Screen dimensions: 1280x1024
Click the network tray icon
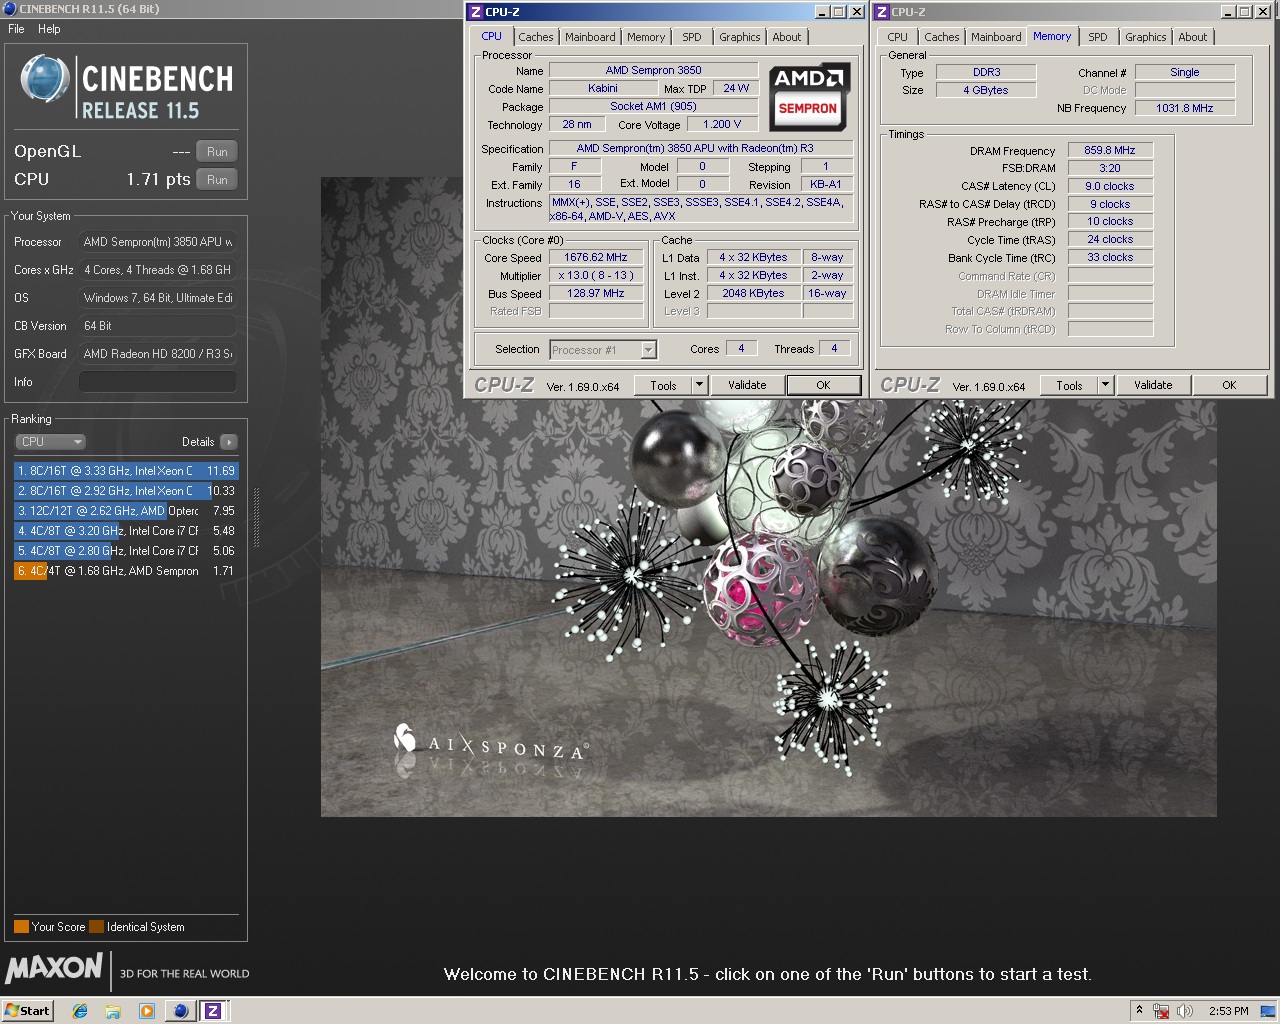[x=1161, y=1011]
